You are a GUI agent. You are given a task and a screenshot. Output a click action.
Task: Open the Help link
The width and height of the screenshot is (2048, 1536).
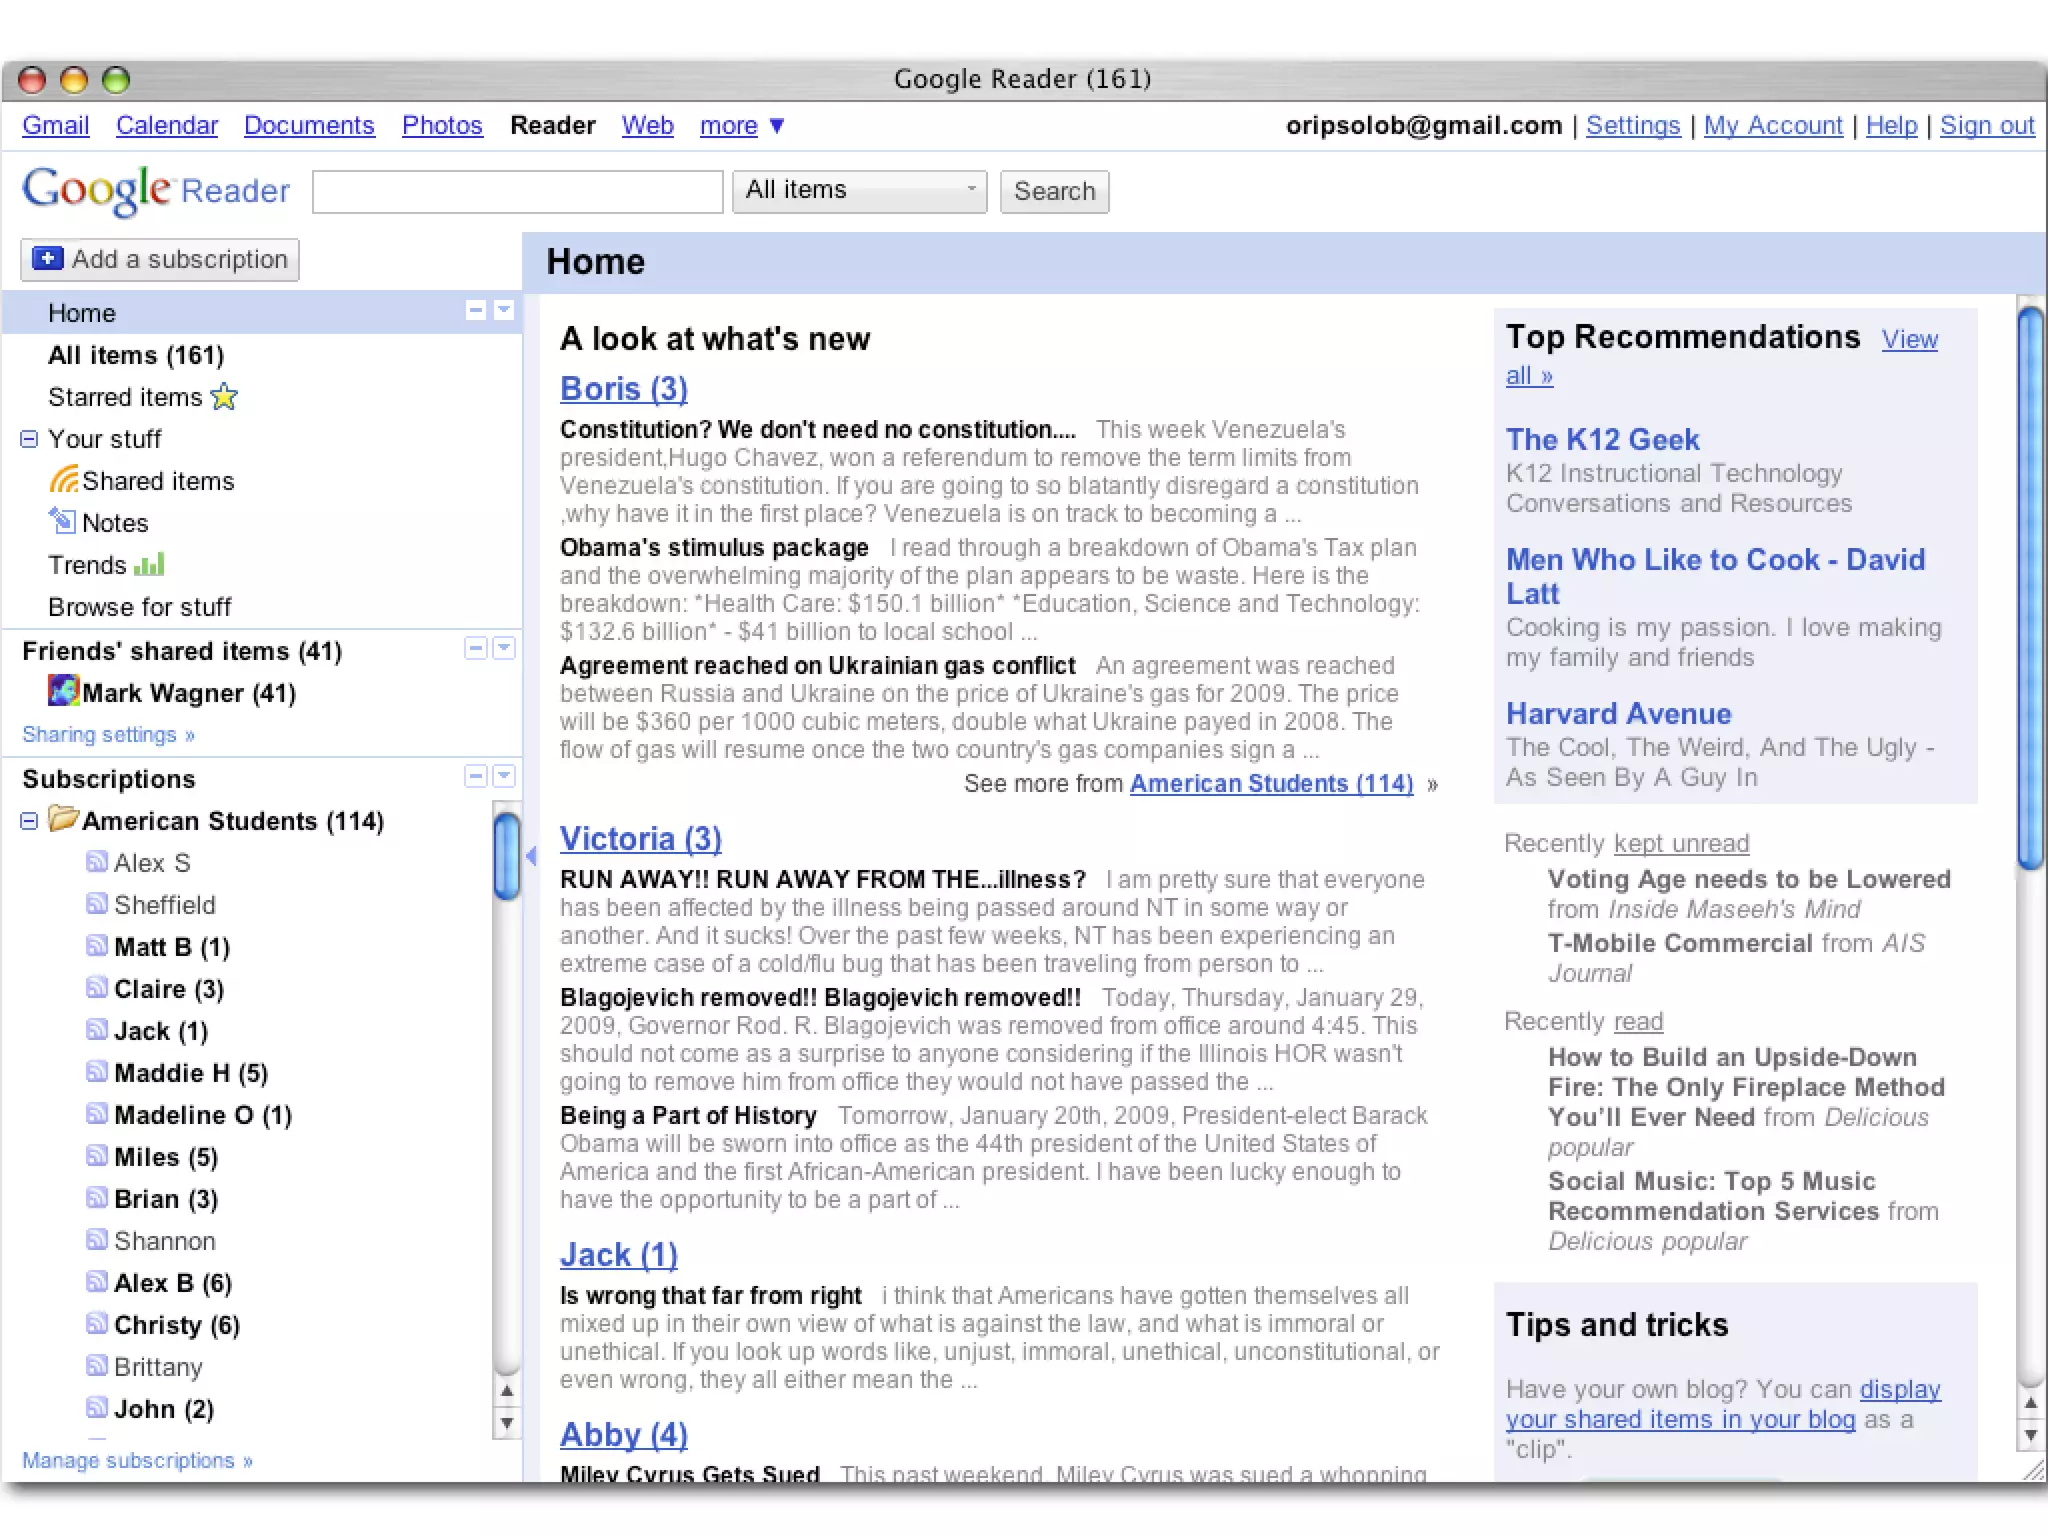coord(1891,126)
